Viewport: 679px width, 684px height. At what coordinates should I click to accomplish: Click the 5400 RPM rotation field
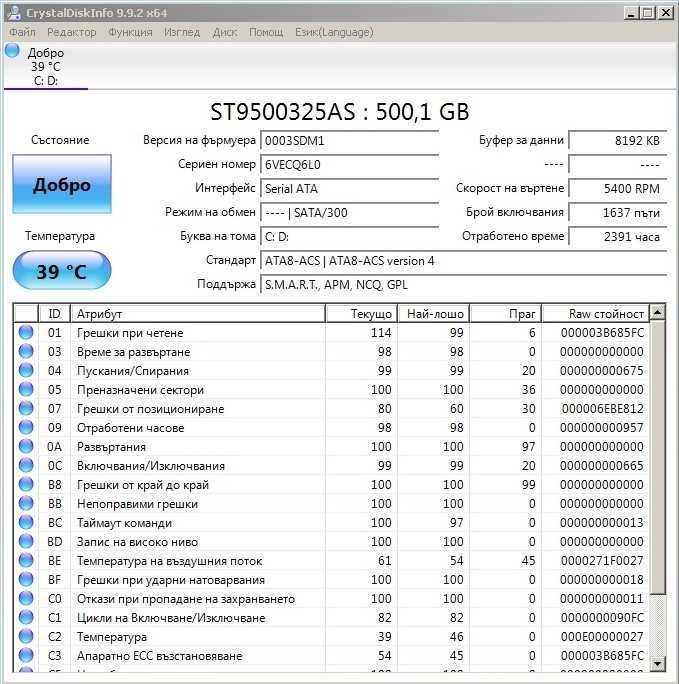pyautogui.click(x=618, y=188)
